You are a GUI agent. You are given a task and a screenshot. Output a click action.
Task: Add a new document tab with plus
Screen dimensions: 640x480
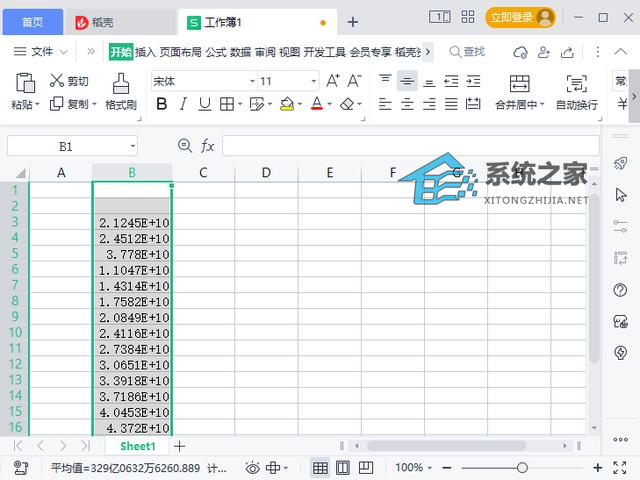[x=353, y=22]
